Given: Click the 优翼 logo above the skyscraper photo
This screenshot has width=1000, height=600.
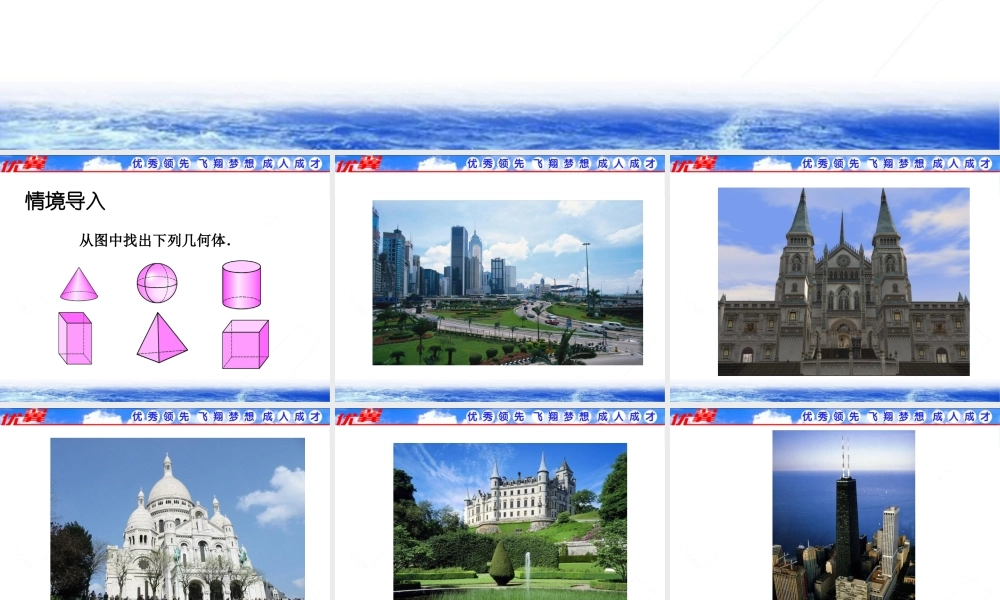Looking at the screenshot, I should click(692, 416).
